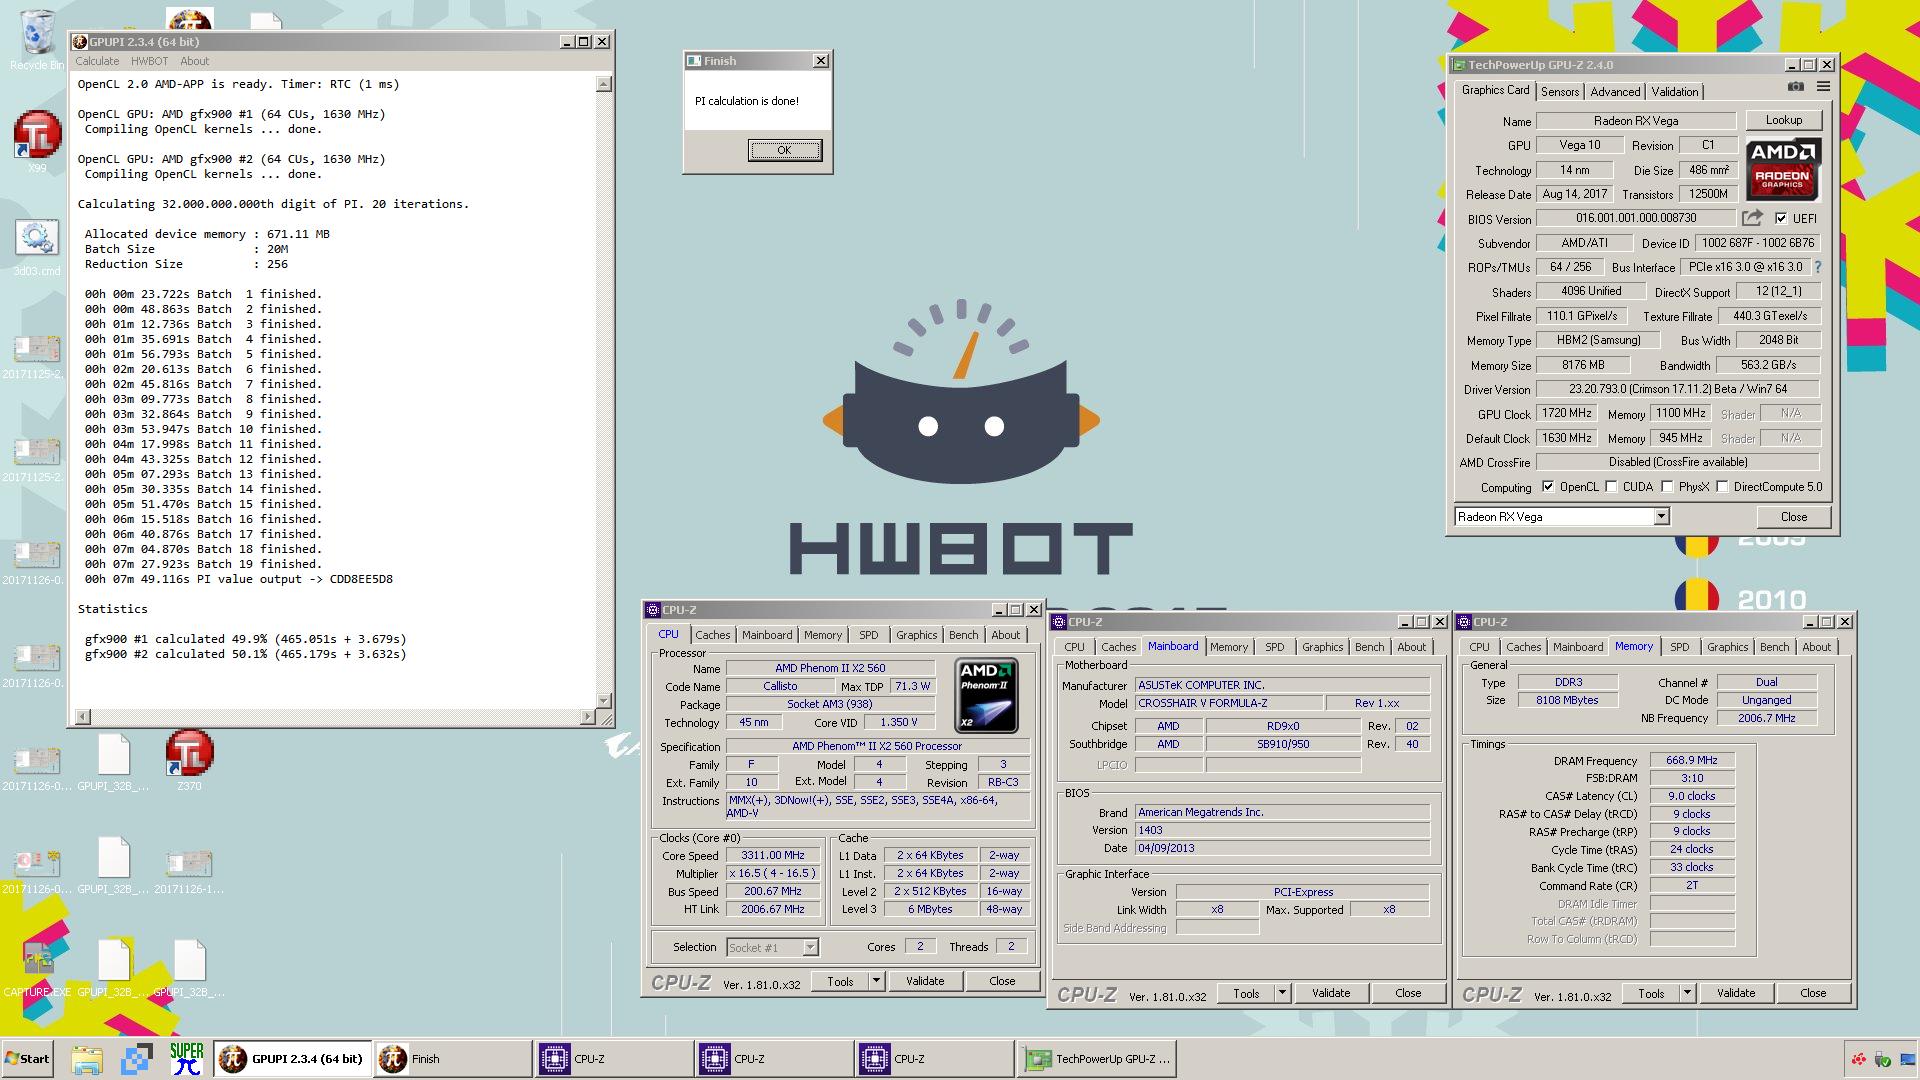
Task: Toggle the DirectCompute 5.0 checkbox
Action: point(1722,487)
